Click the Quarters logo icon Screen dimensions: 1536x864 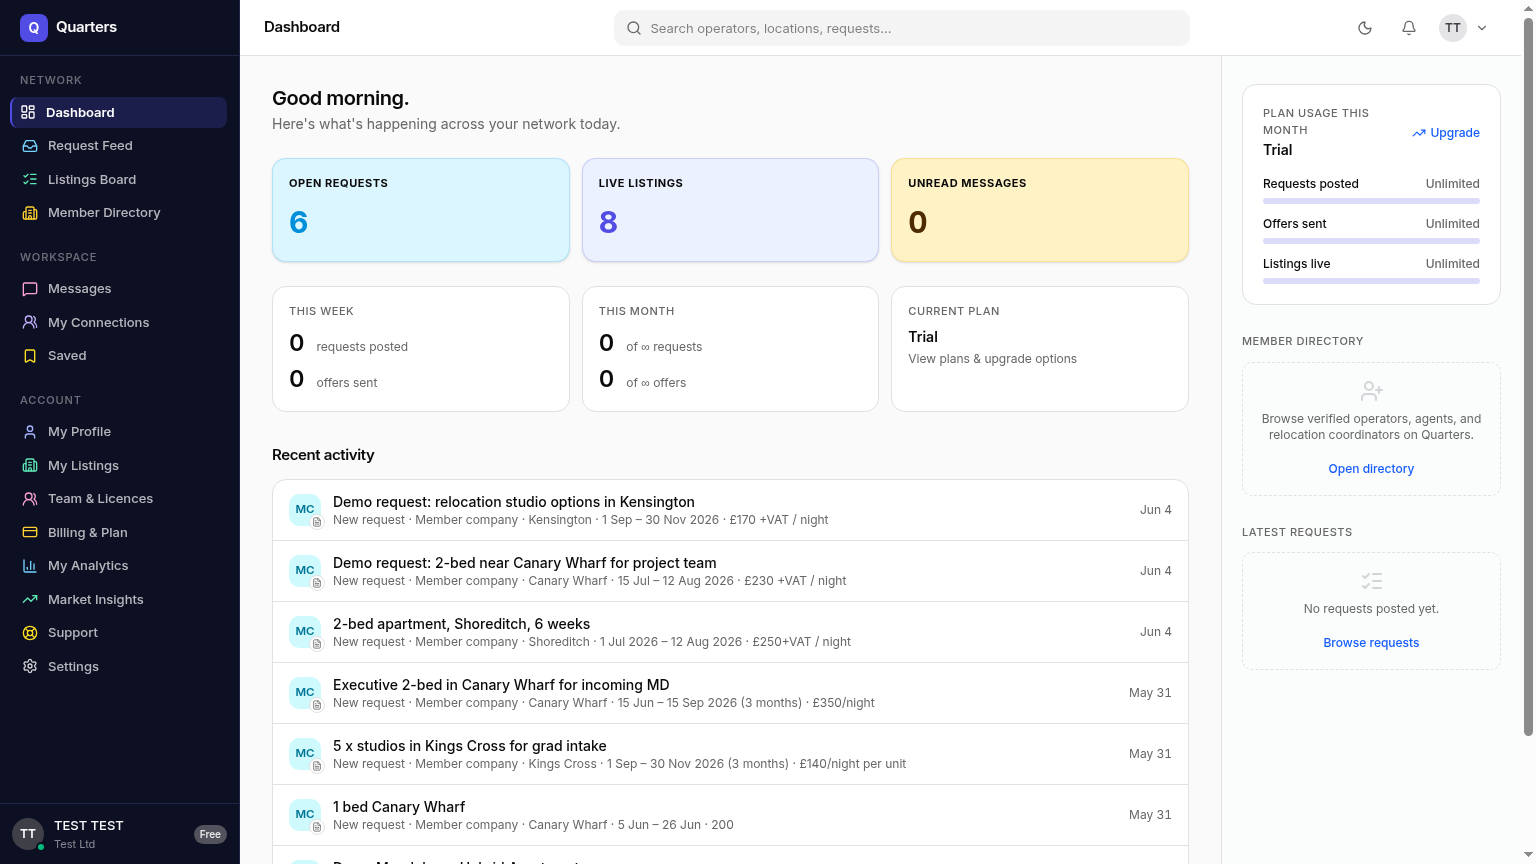(x=34, y=28)
